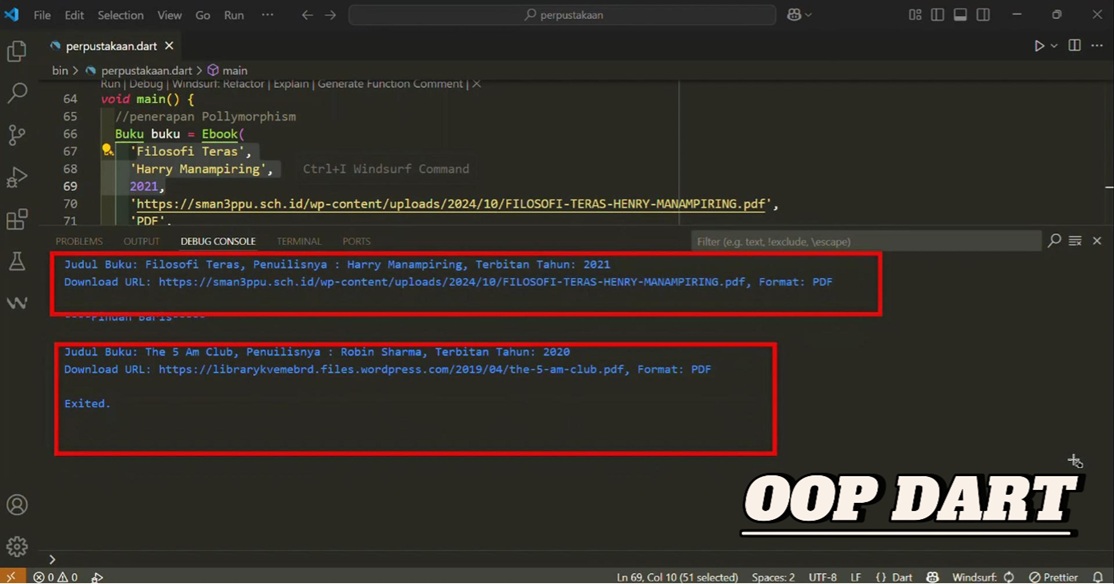The width and height of the screenshot is (1114, 584).
Task: Open the Edit menu
Action: [74, 15]
